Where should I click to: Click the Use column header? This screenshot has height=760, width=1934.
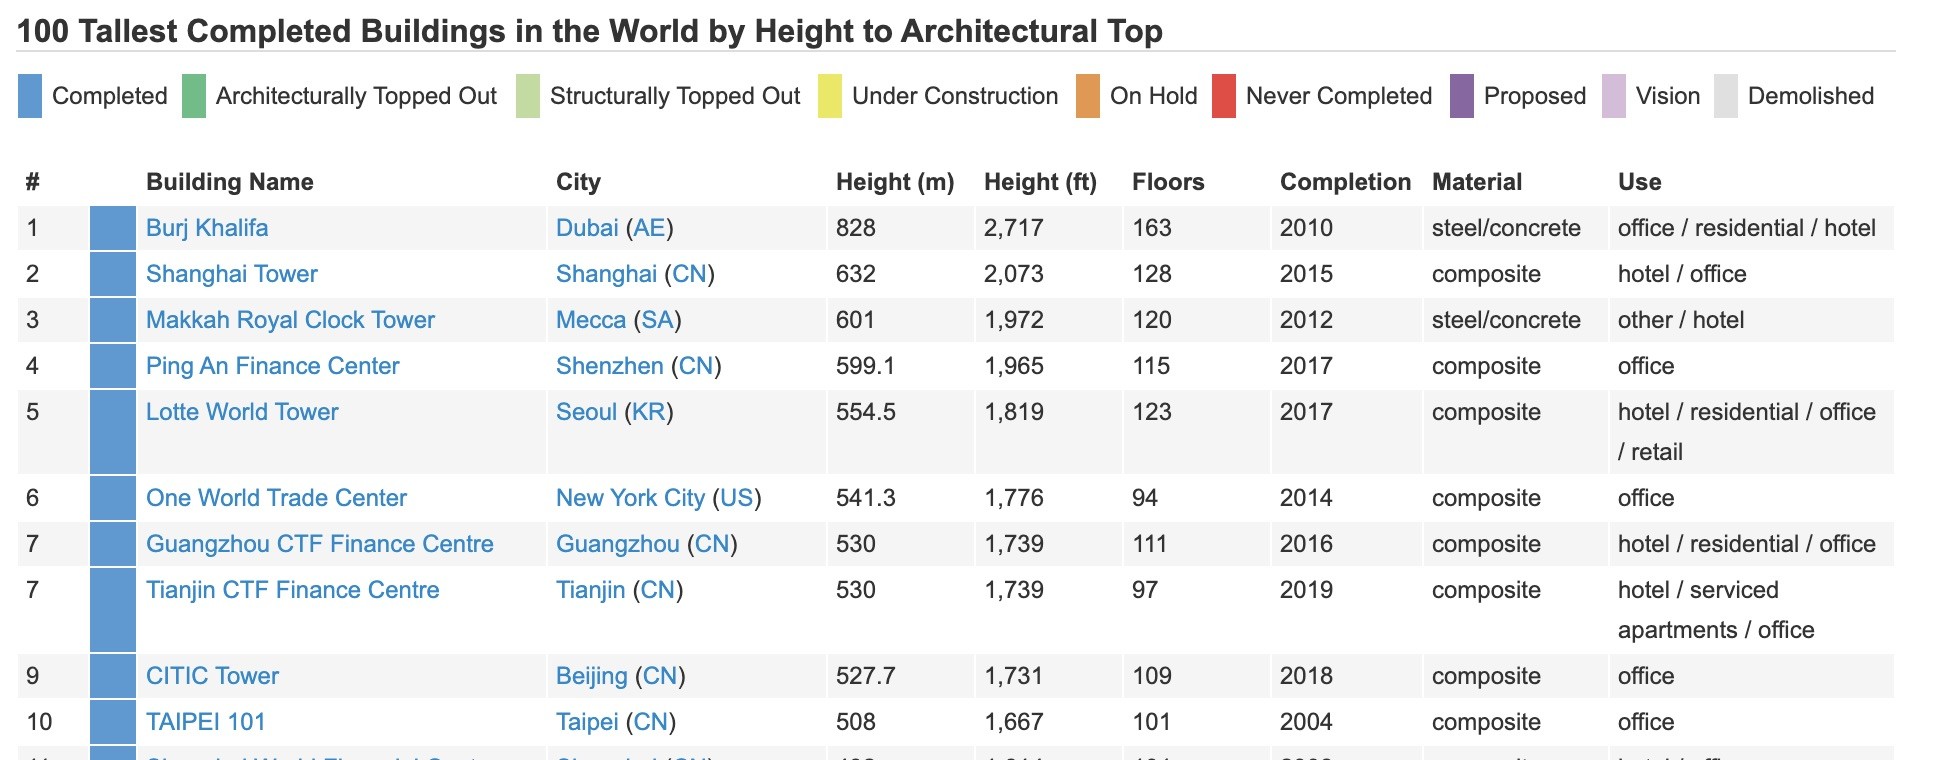(1640, 182)
